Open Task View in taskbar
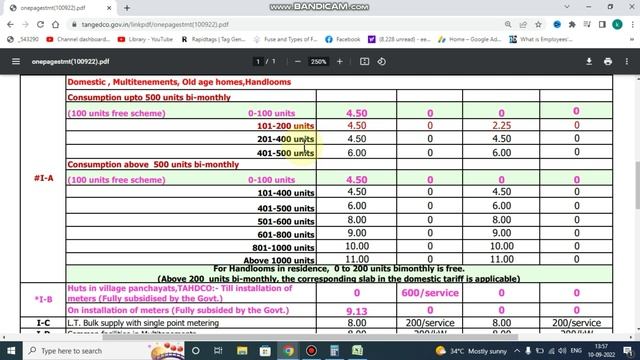640x360 pixels. coord(218,351)
